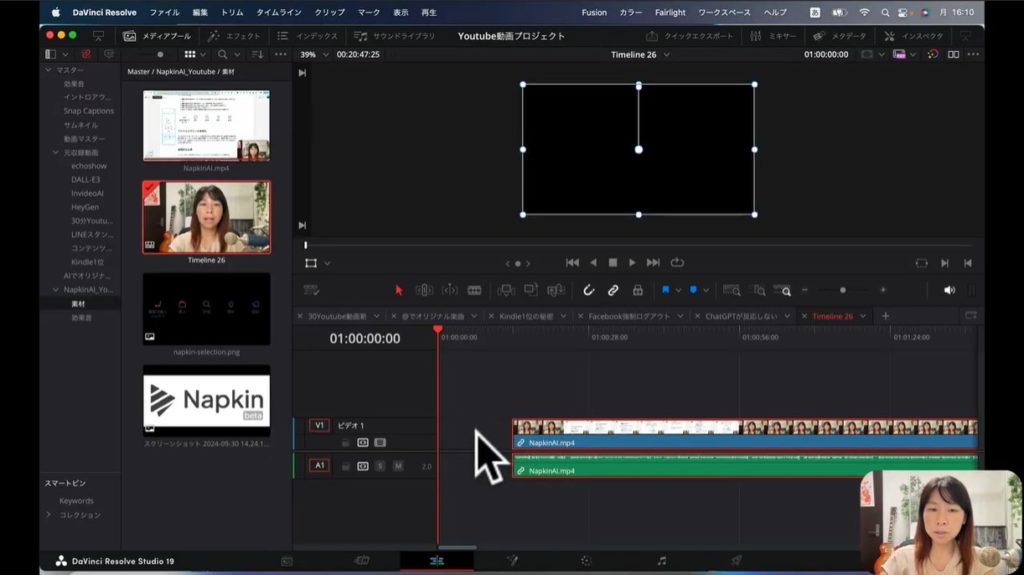This screenshot has width=1024, height=575.
Task: Click the position lock padlock icon
Action: [x=637, y=290]
